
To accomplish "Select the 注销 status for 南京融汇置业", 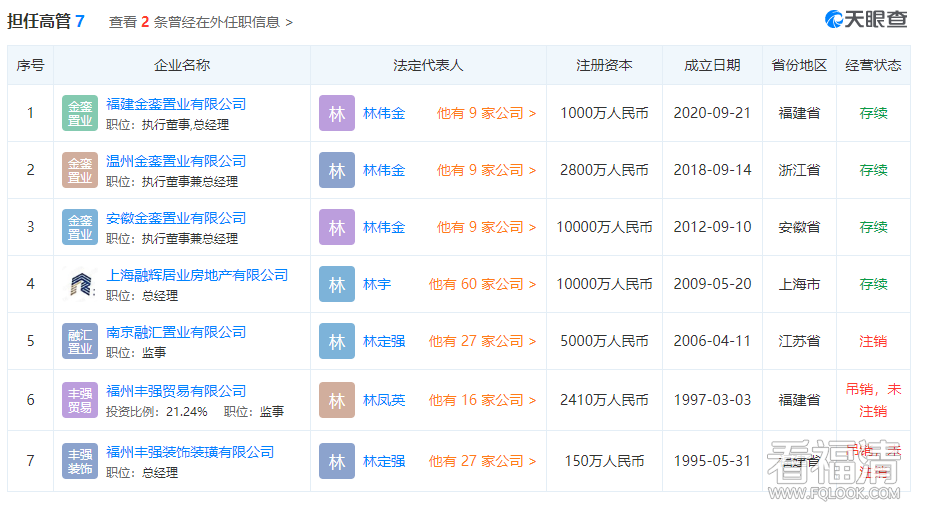I will coord(873,341).
